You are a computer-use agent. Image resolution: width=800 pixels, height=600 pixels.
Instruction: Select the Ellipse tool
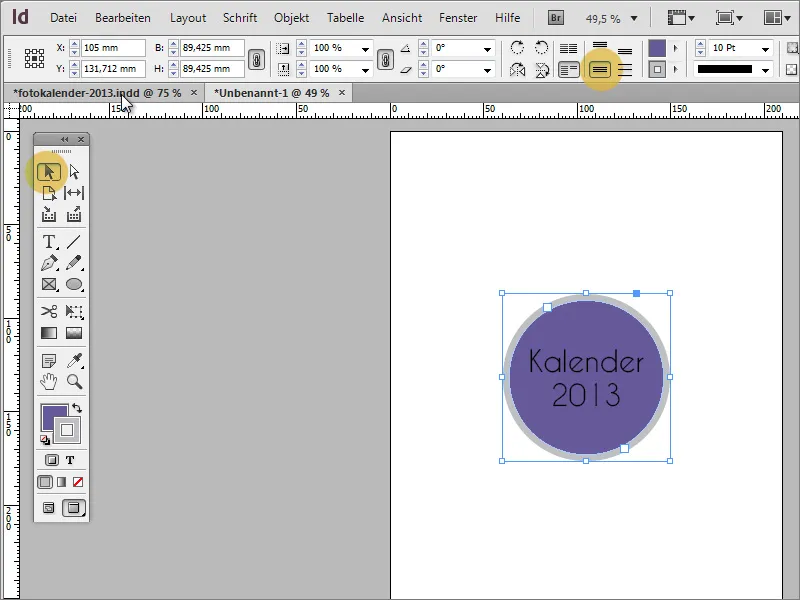tap(74, 284)
